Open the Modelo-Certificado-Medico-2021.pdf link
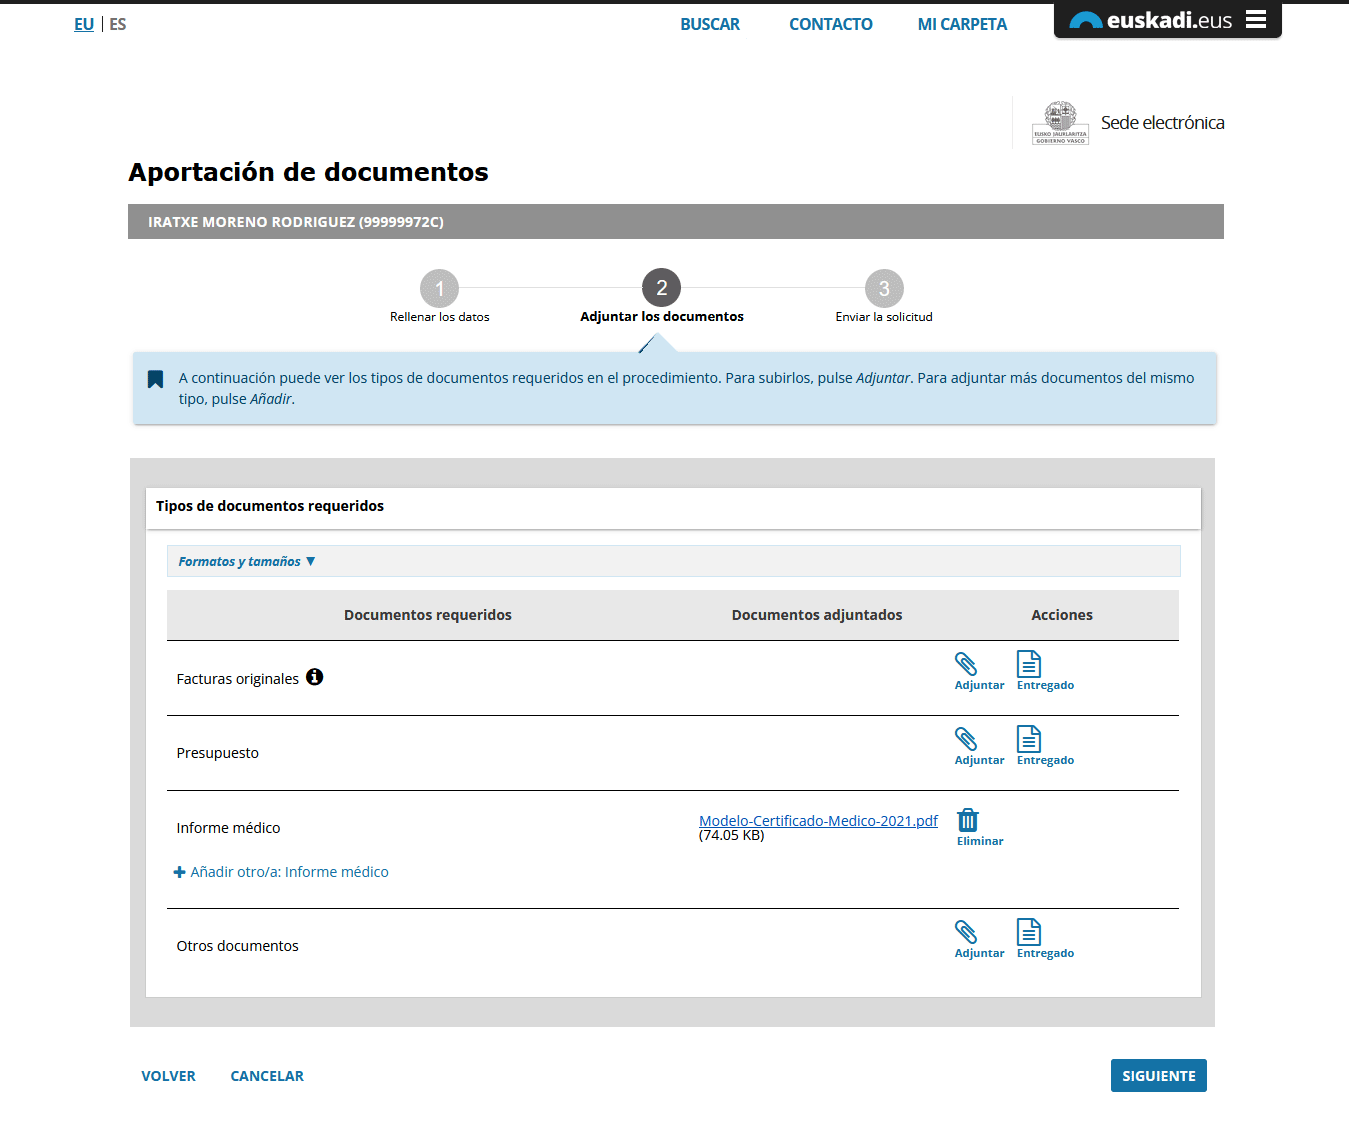This screenshot has width=1350, height=1125. (818, 821)
